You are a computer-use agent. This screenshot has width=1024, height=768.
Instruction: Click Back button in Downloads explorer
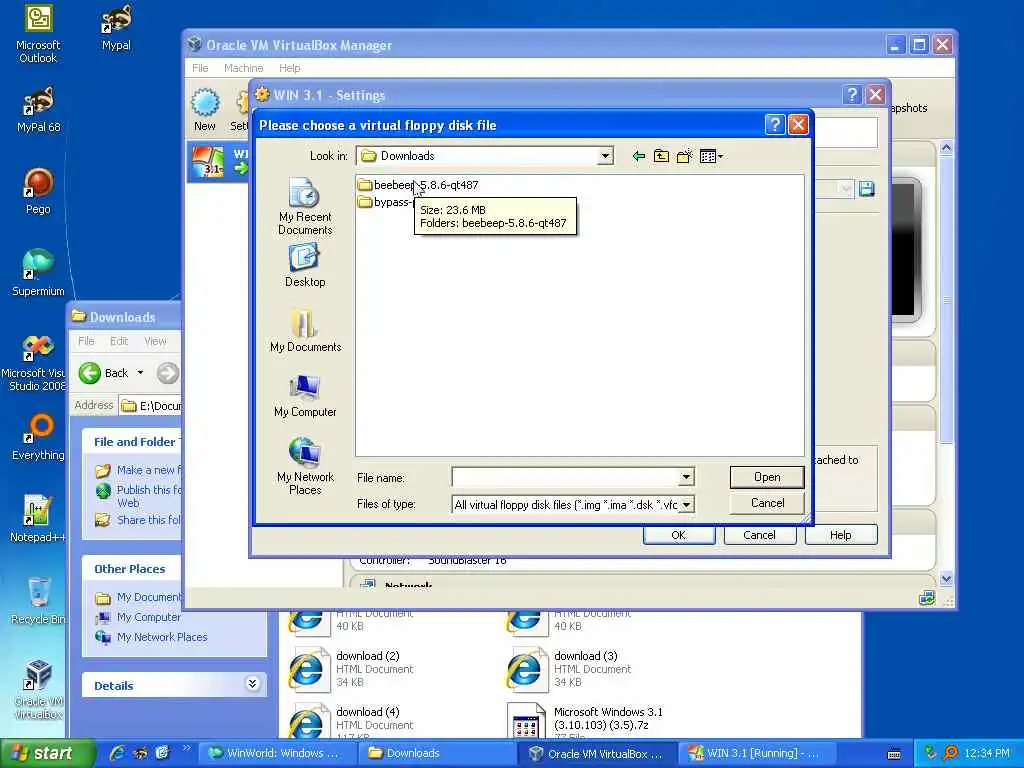click(103, 373)
